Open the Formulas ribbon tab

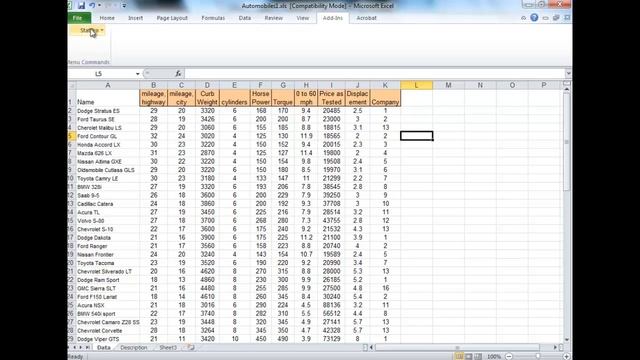[x=213, y=18]
